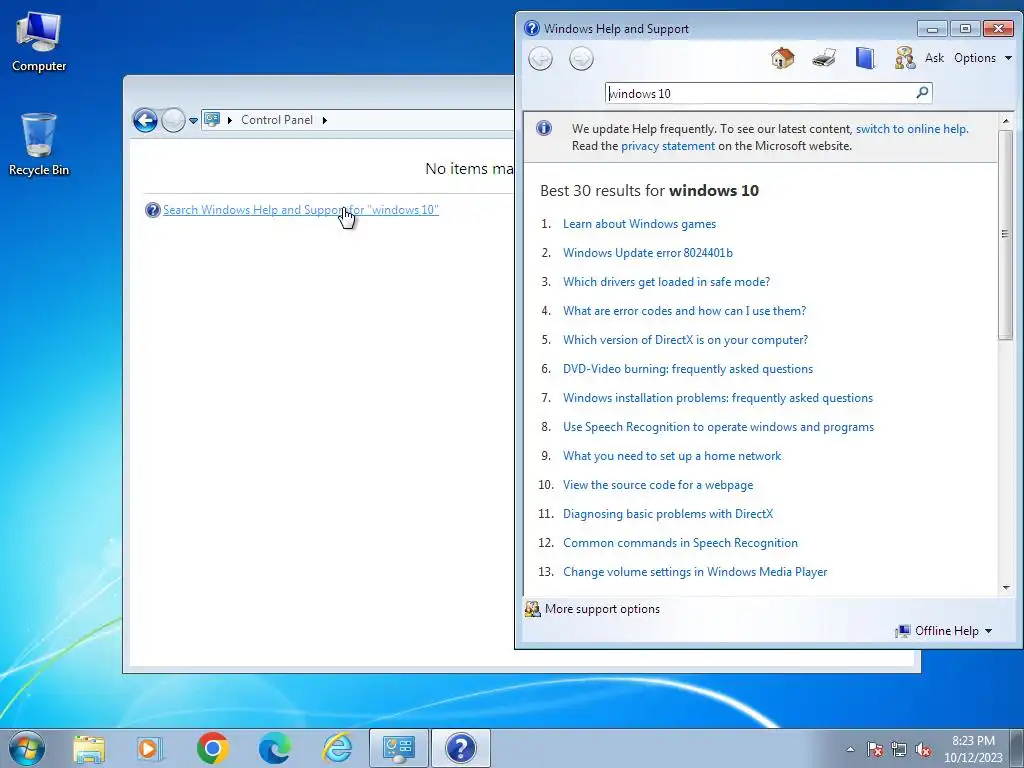Click the muted volume tray icon

click(923, 749)
